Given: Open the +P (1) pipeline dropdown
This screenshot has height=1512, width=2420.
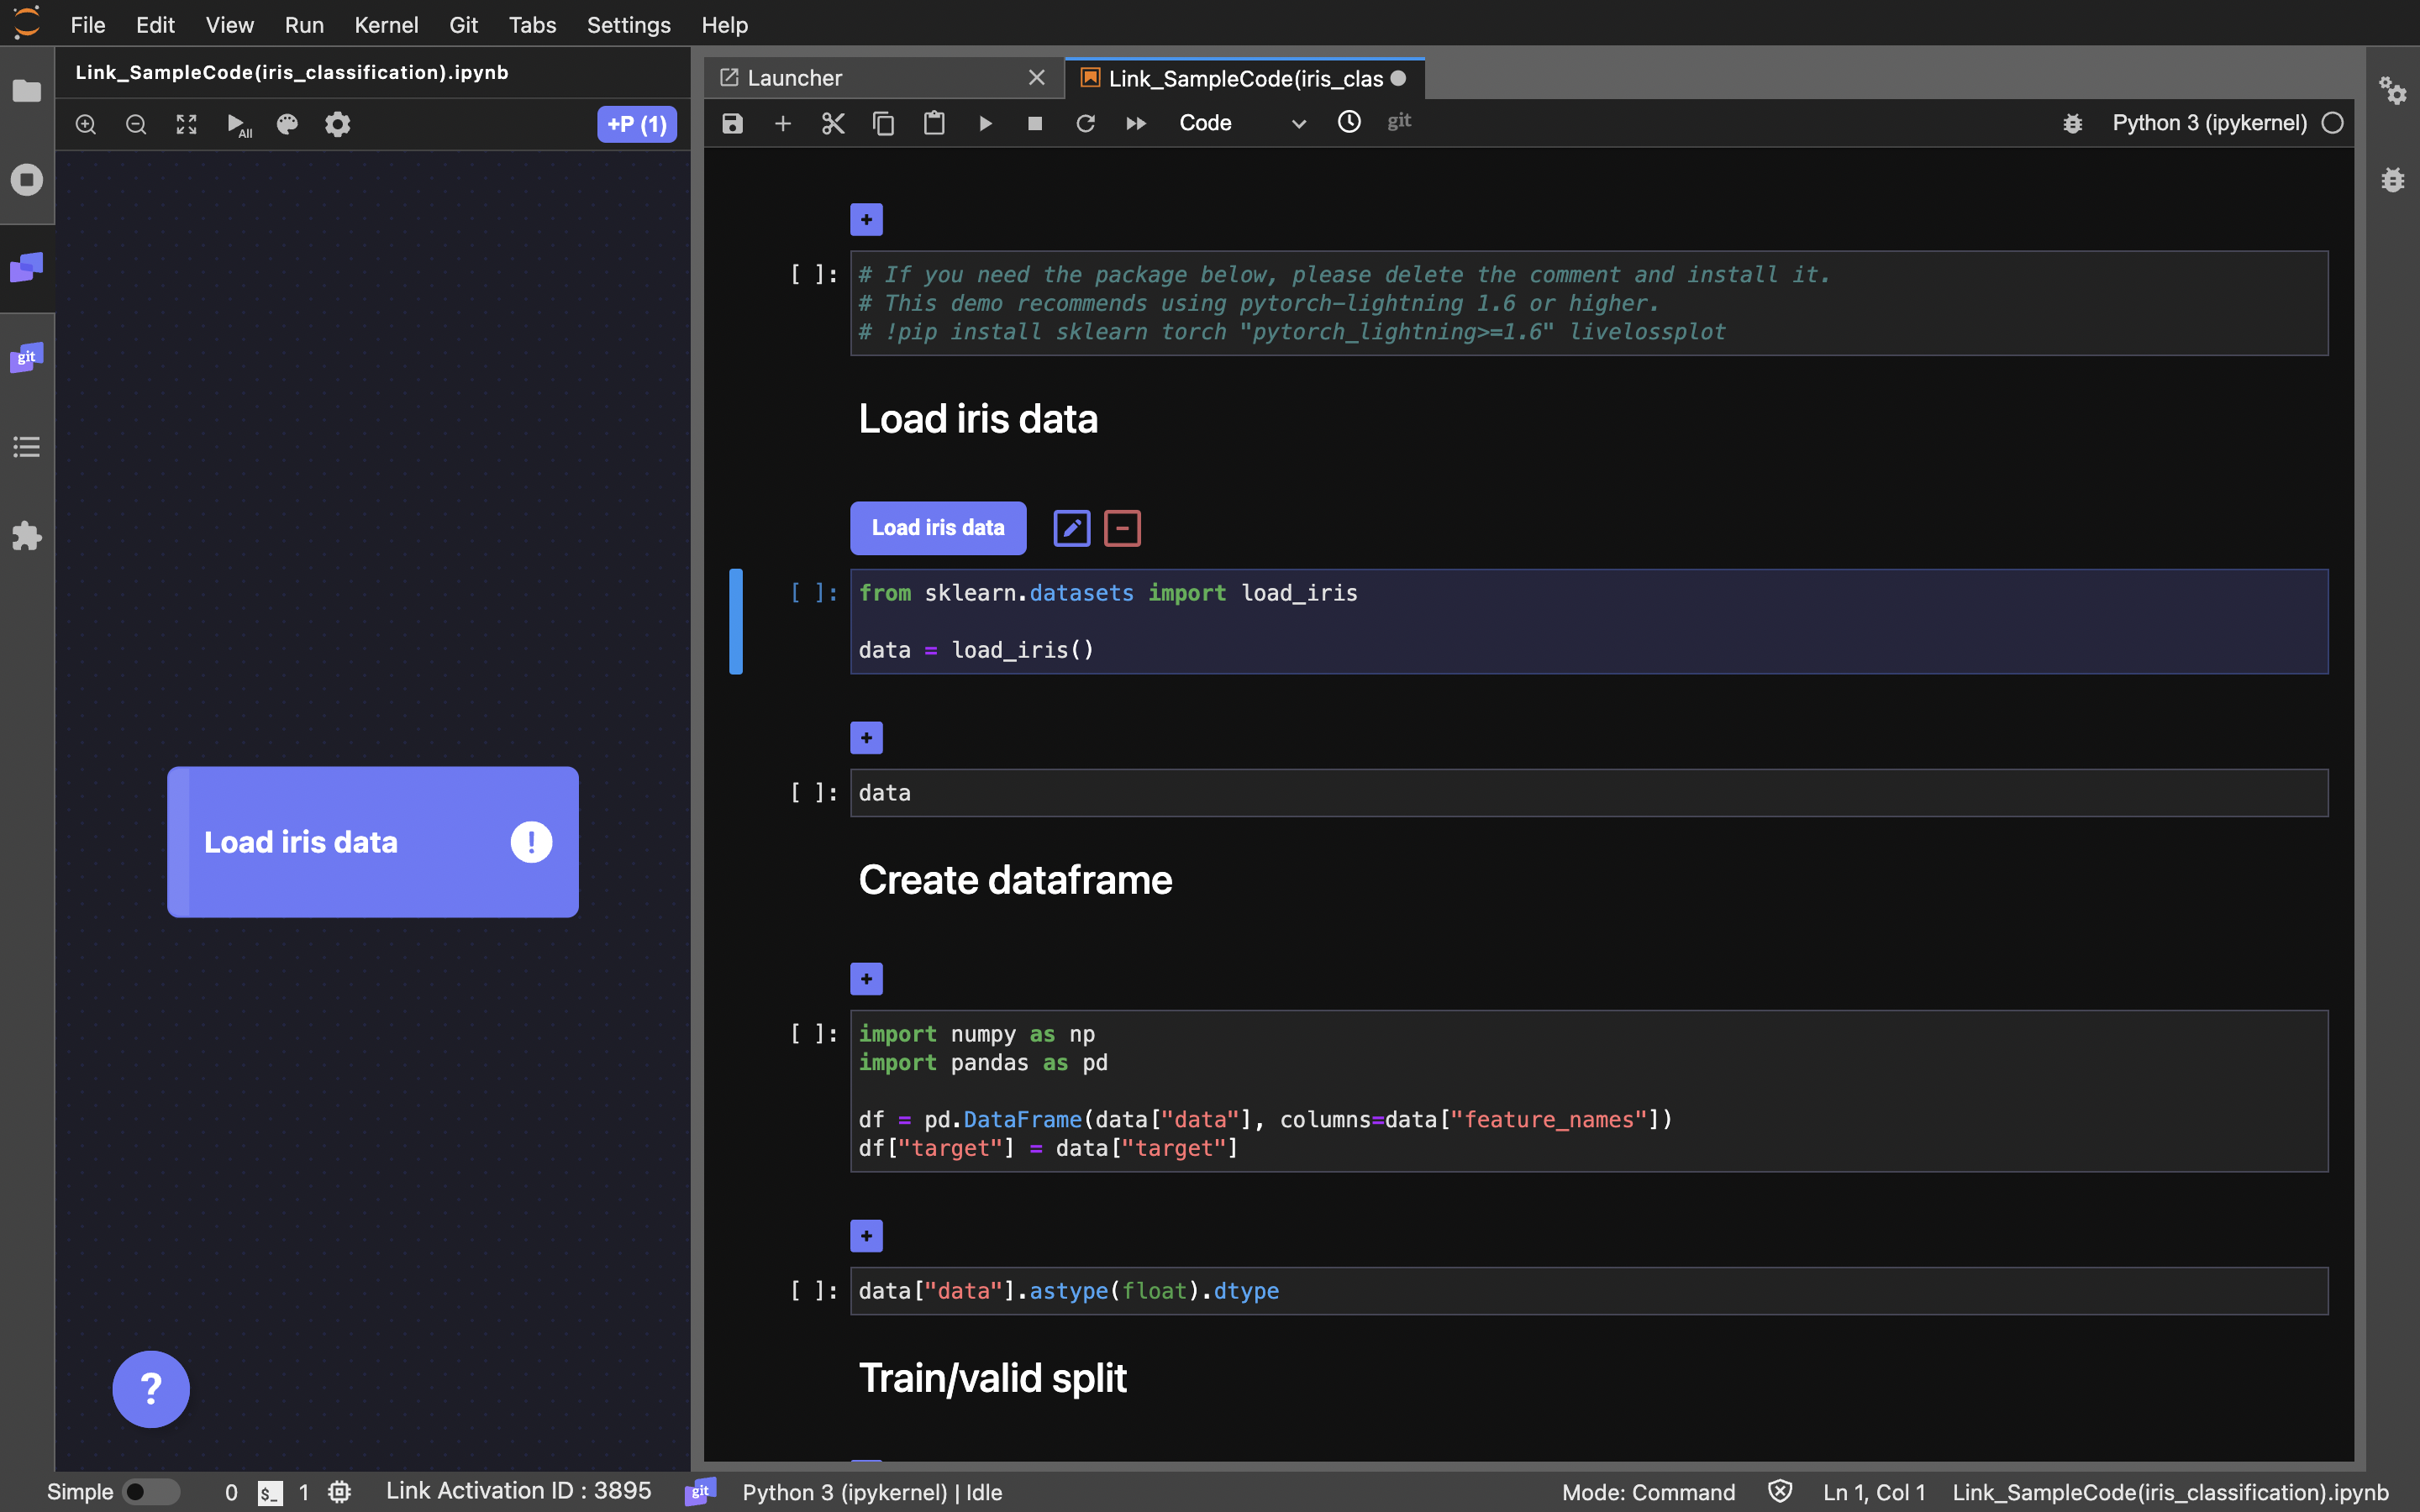Looking at the screenshot, I should coord(636,125).
